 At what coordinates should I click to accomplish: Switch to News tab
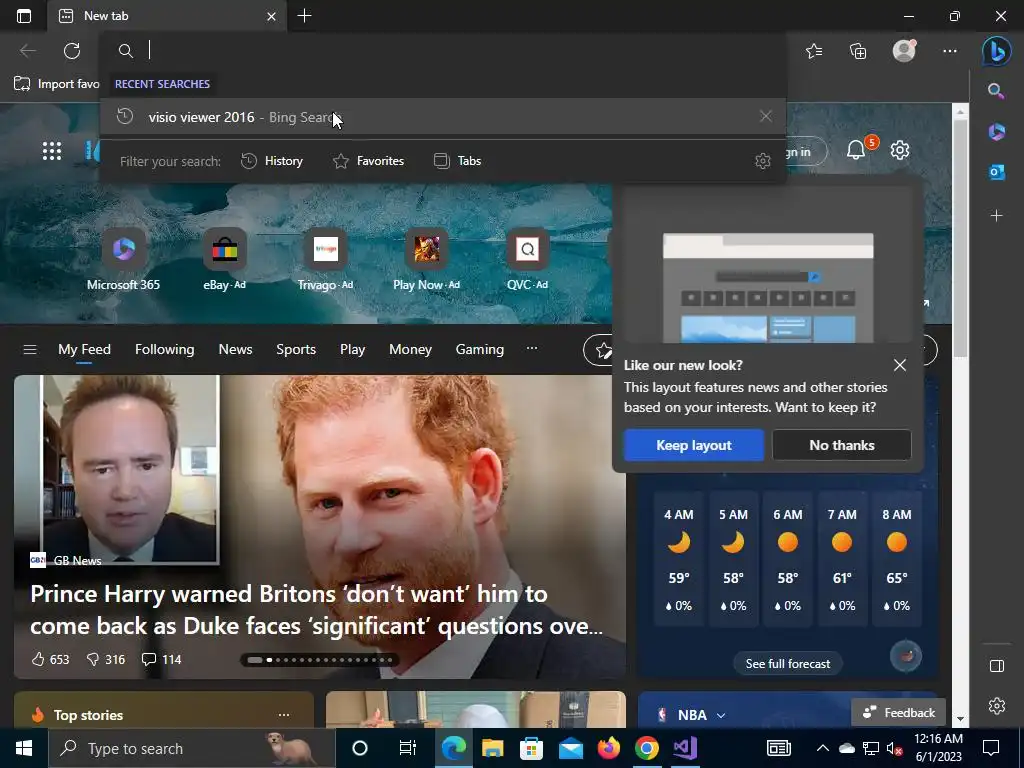click(235, 349)
